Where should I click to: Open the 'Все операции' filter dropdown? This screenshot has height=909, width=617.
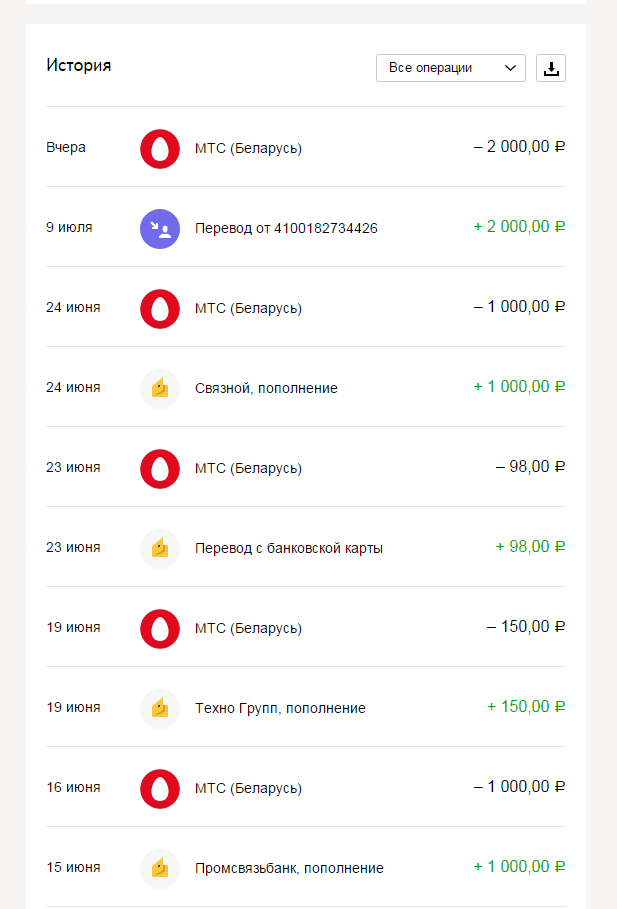tap(450, 68)
